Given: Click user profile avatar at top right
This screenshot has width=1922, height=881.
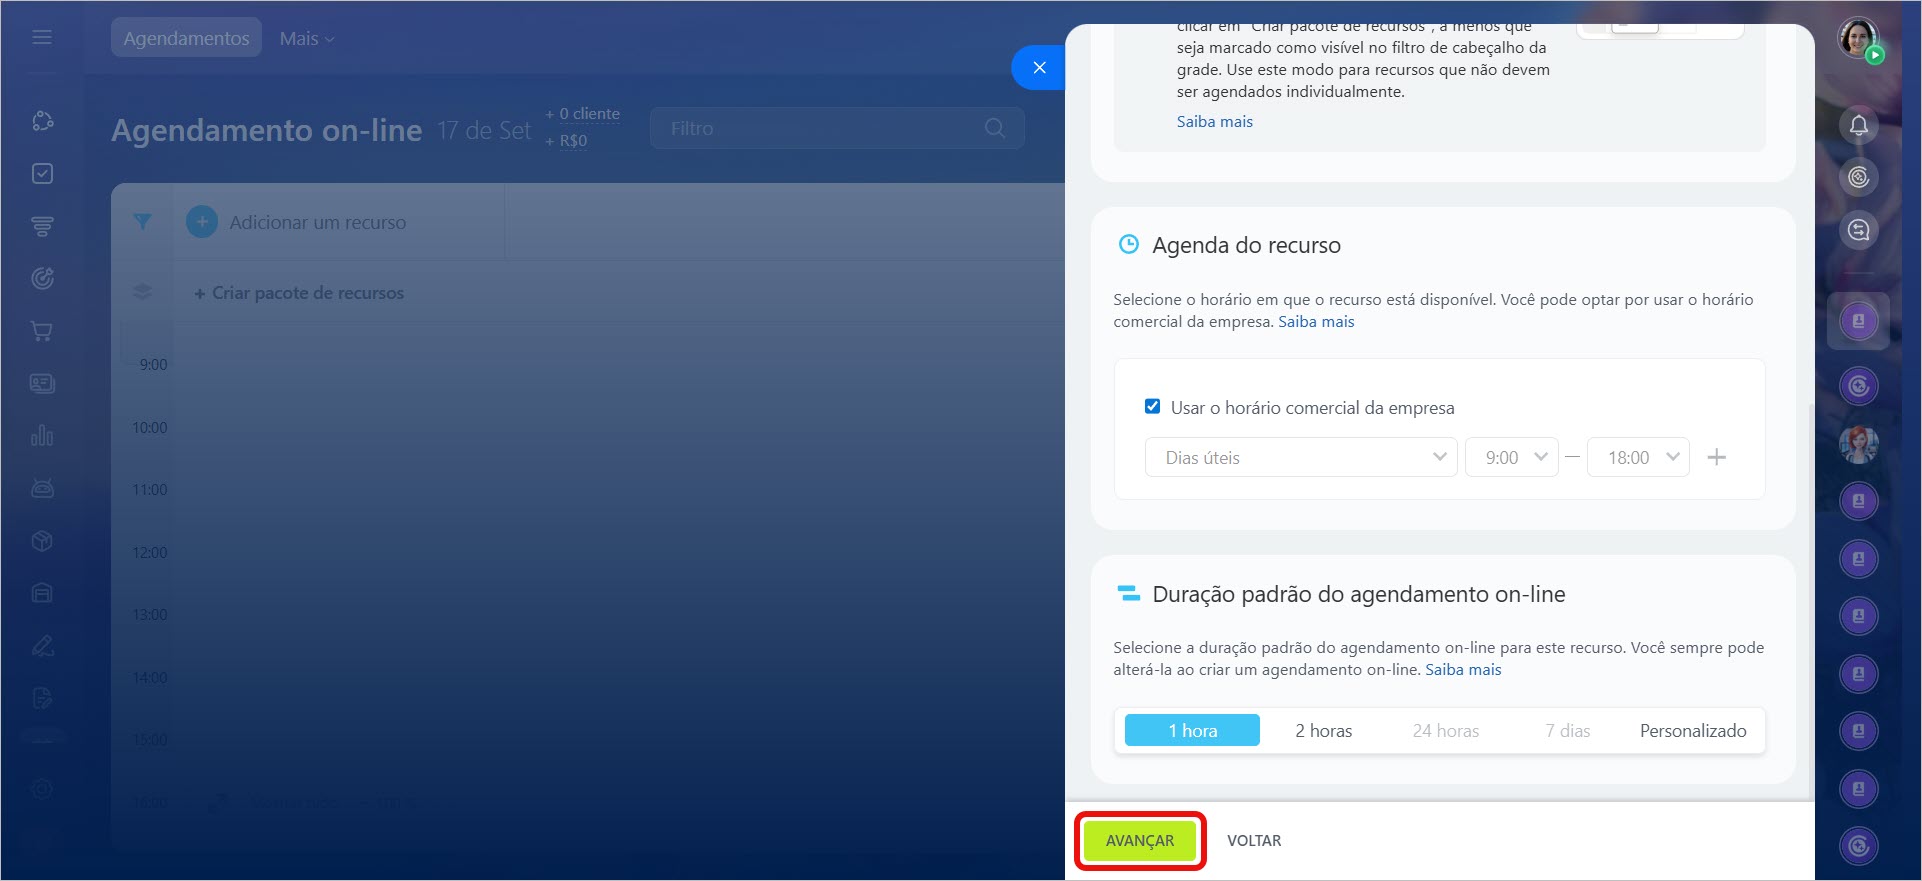Looking at the screenshot, I should point(1858,38).
